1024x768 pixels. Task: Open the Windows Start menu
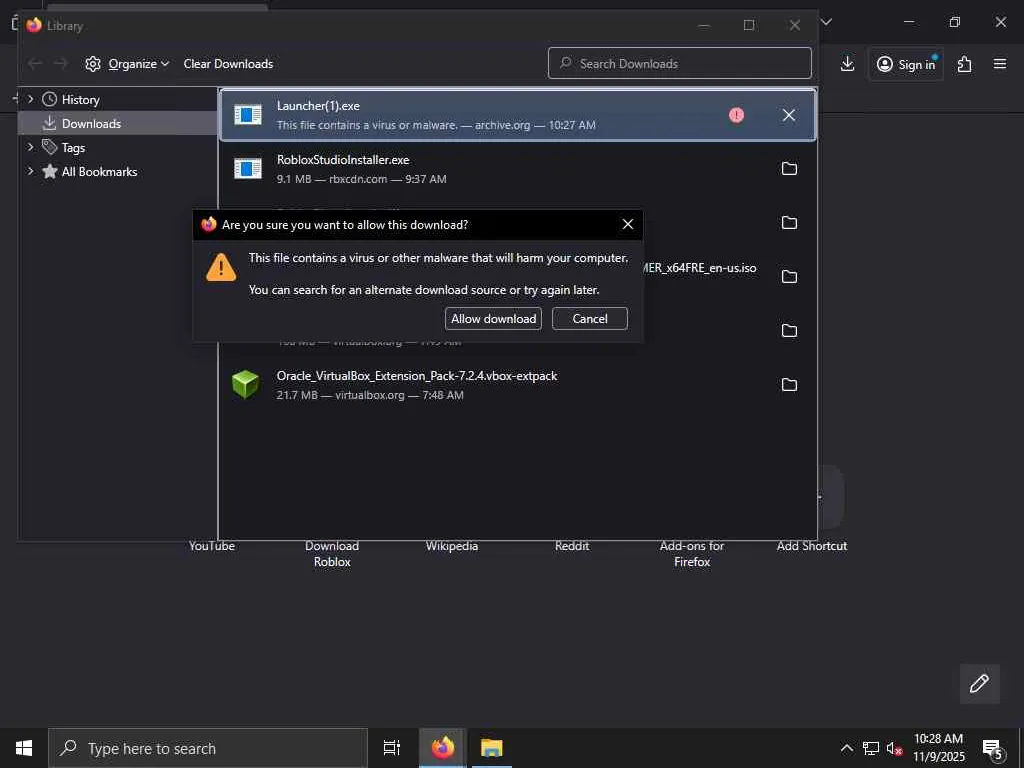(x=24, y=748)
